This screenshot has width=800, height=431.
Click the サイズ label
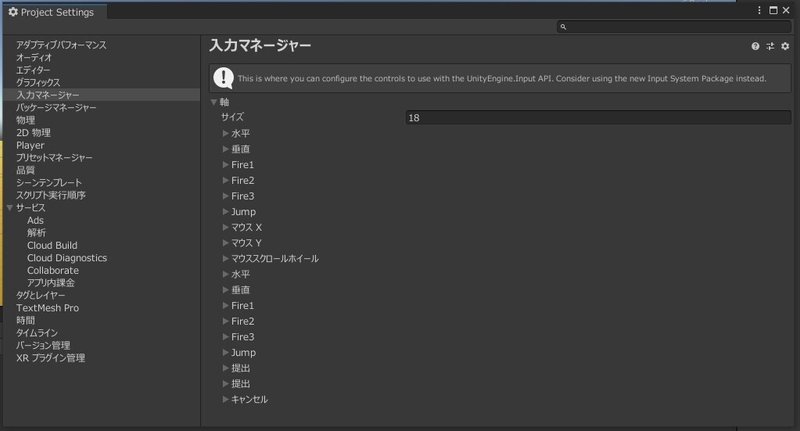[x=232, y=117]
